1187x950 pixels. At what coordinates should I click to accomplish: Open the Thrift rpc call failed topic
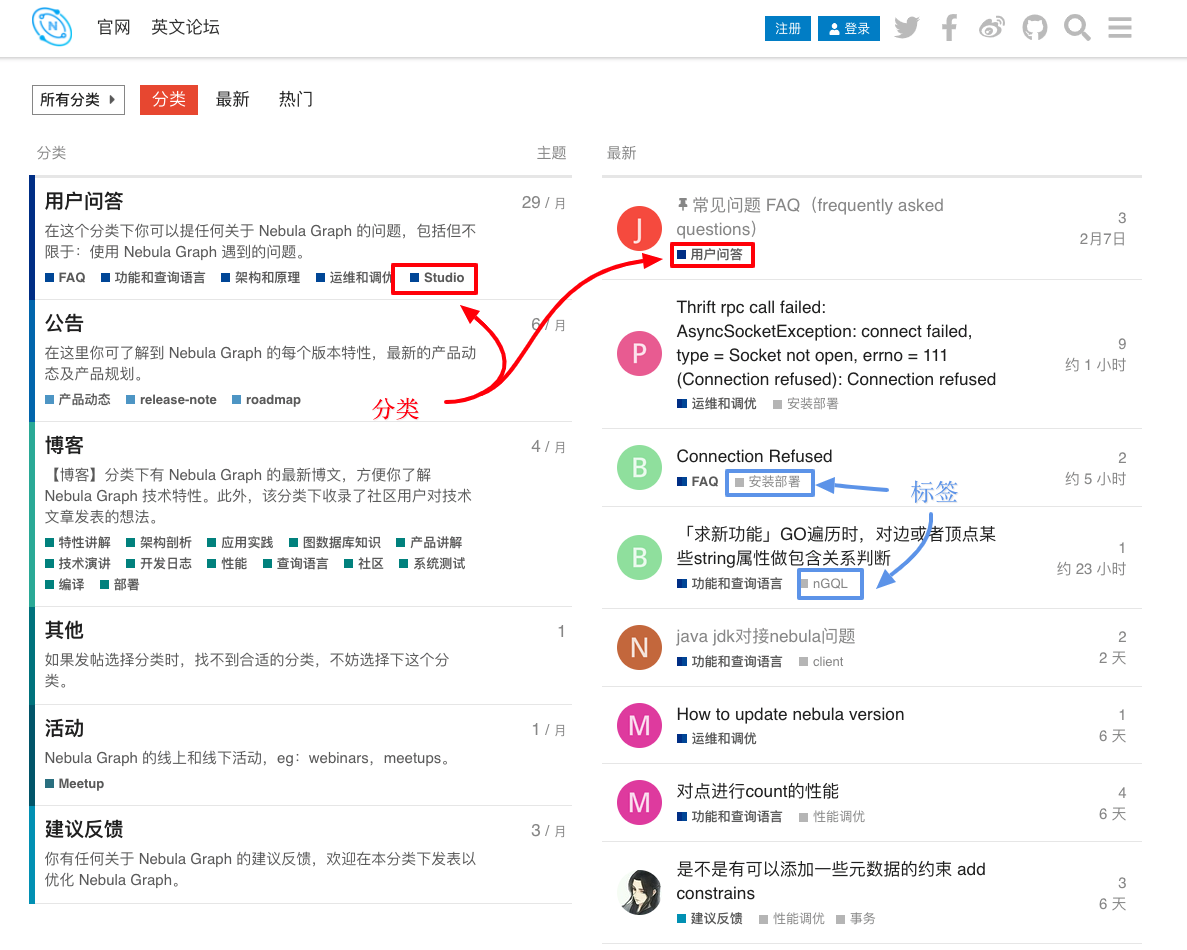(x=836, y=343)
